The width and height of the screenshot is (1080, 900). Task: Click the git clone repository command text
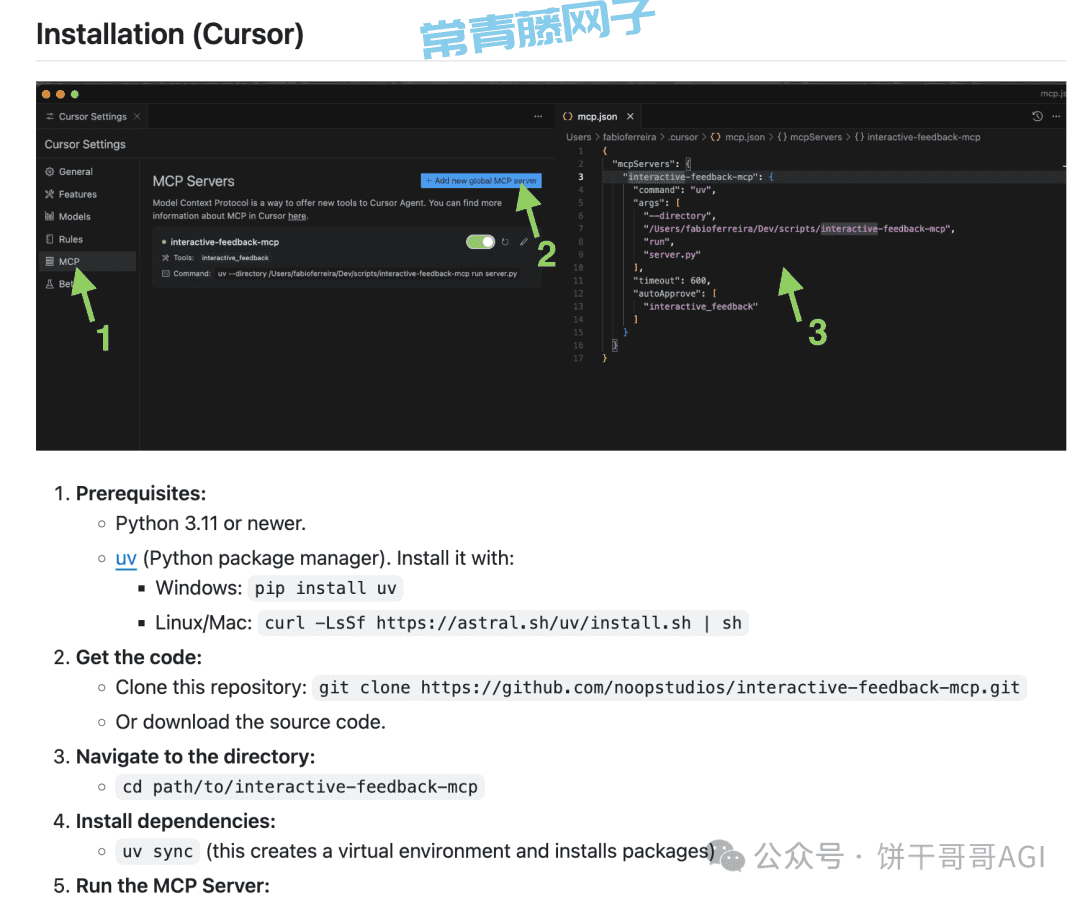point(670,688)
